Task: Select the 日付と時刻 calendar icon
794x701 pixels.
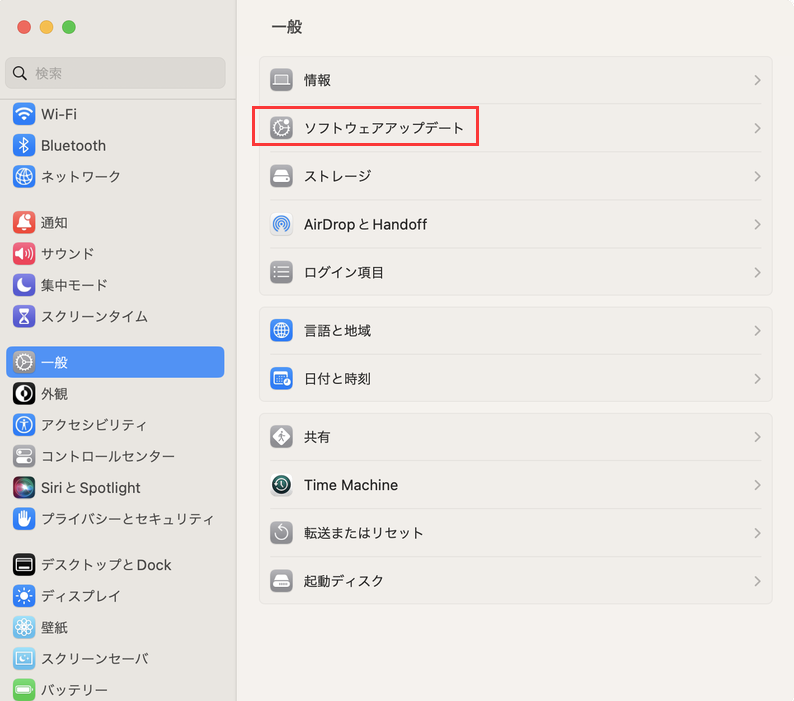Action: point(282,379)
